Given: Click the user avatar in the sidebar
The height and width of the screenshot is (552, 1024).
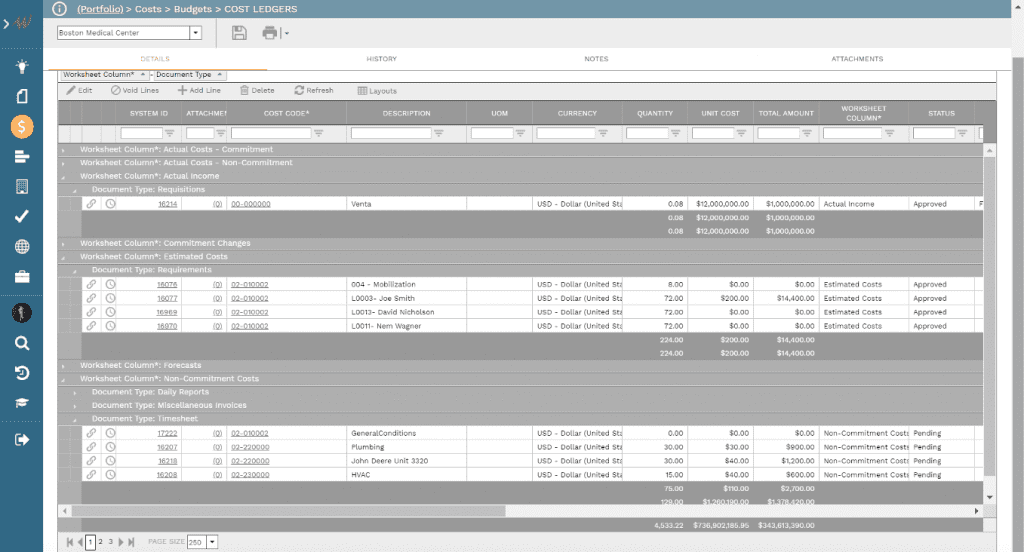Looking at the screenshot, I should pos(22,313).
